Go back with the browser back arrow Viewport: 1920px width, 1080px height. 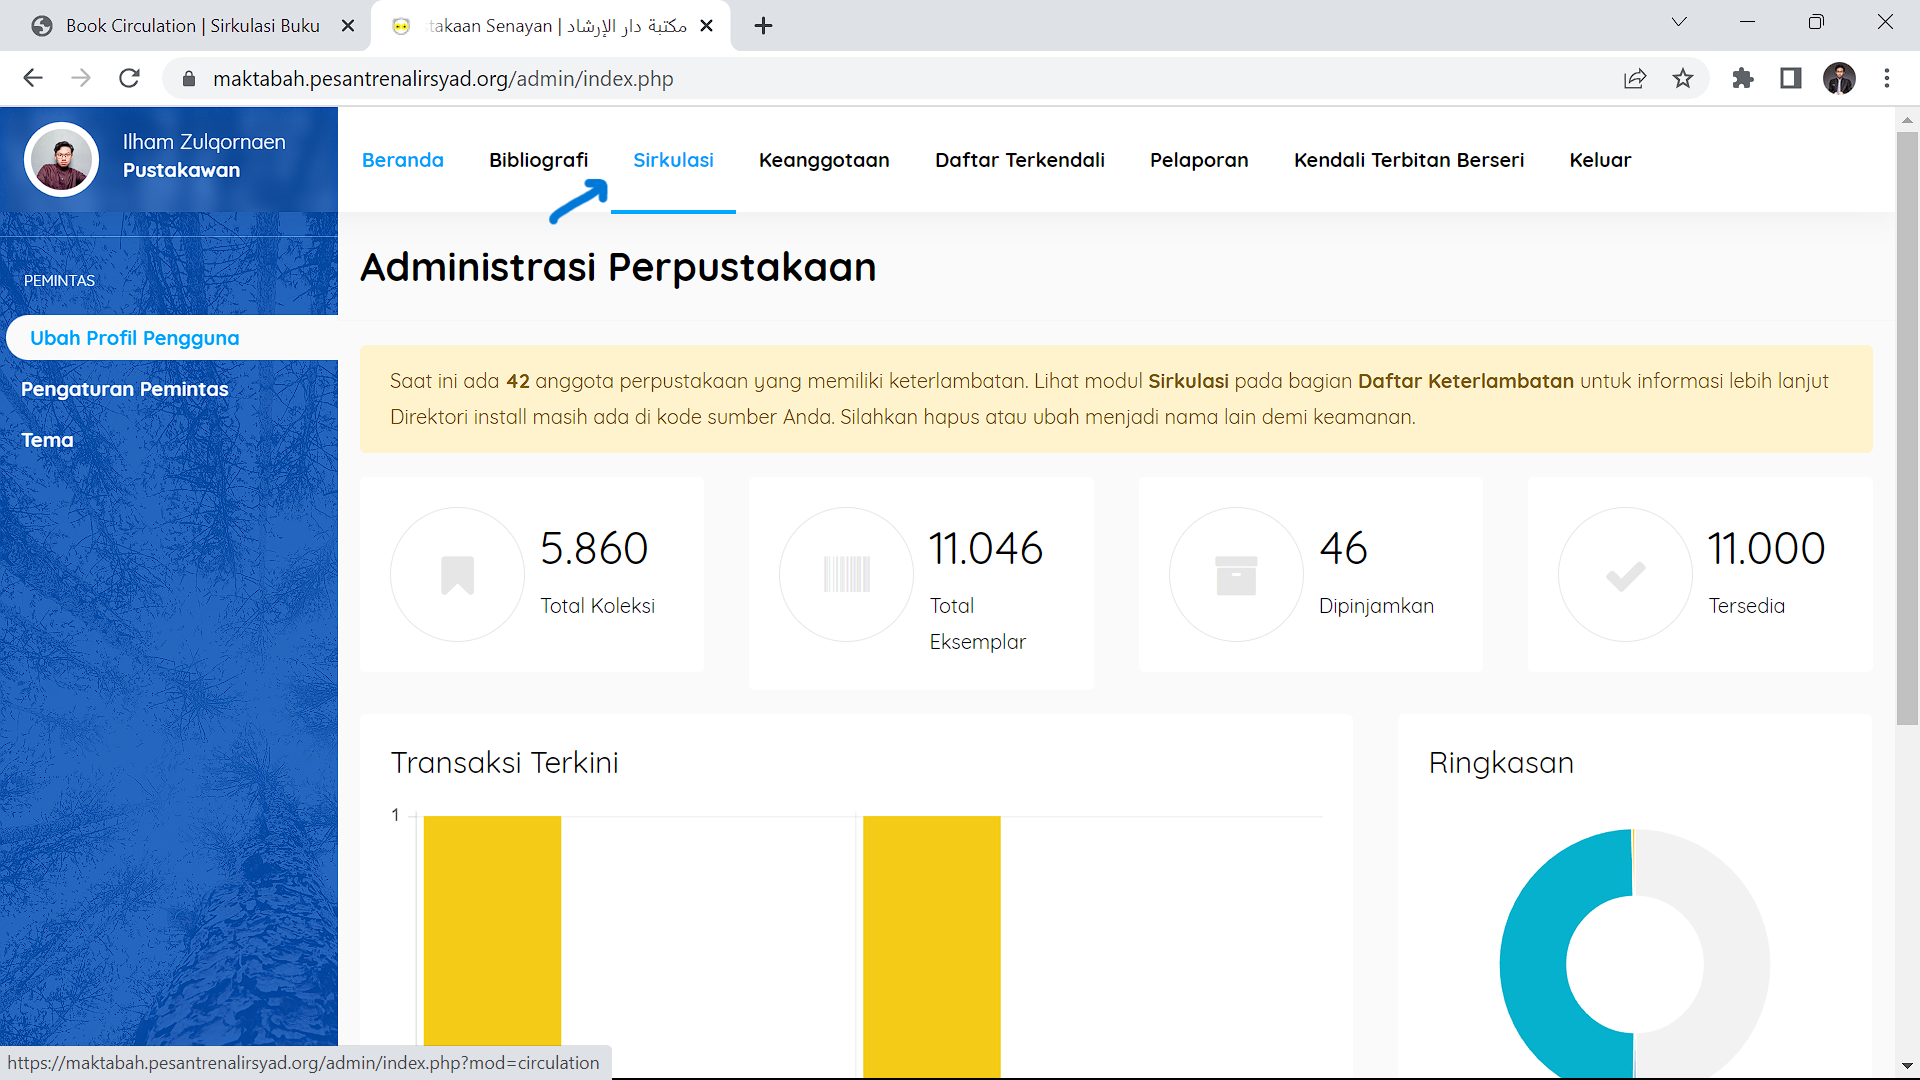tap(33, 78)
